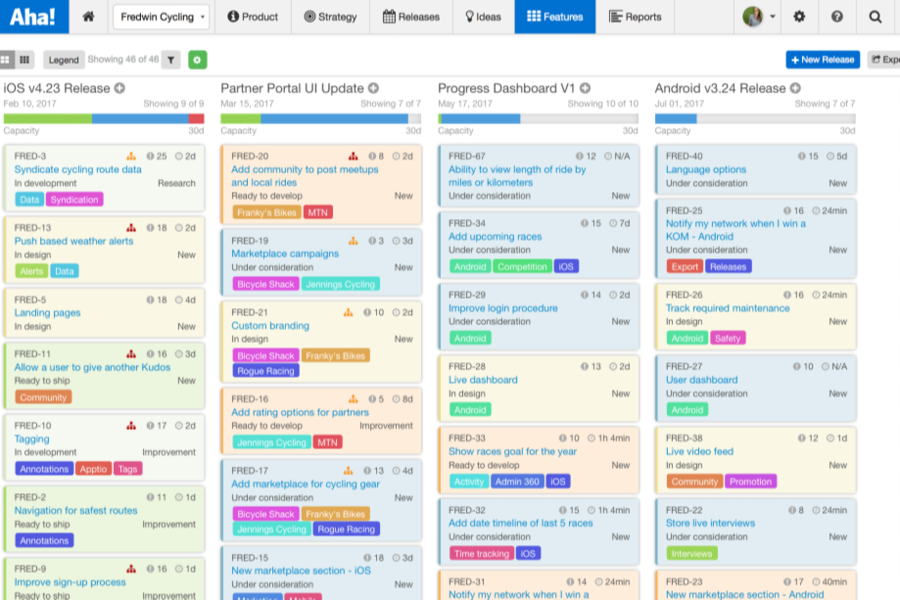Image resolution: width=900 pixels, height=600 pixels.
Task: Open the Releases tab
Action: click(411, 17)
